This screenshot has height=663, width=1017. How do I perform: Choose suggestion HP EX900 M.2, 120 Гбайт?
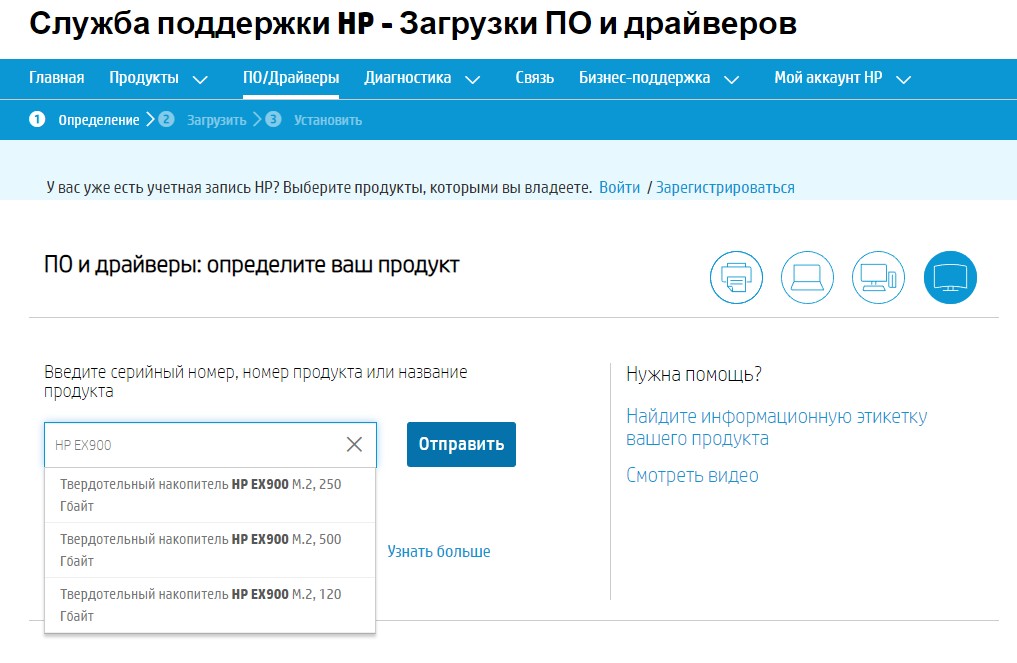(210, 605)
